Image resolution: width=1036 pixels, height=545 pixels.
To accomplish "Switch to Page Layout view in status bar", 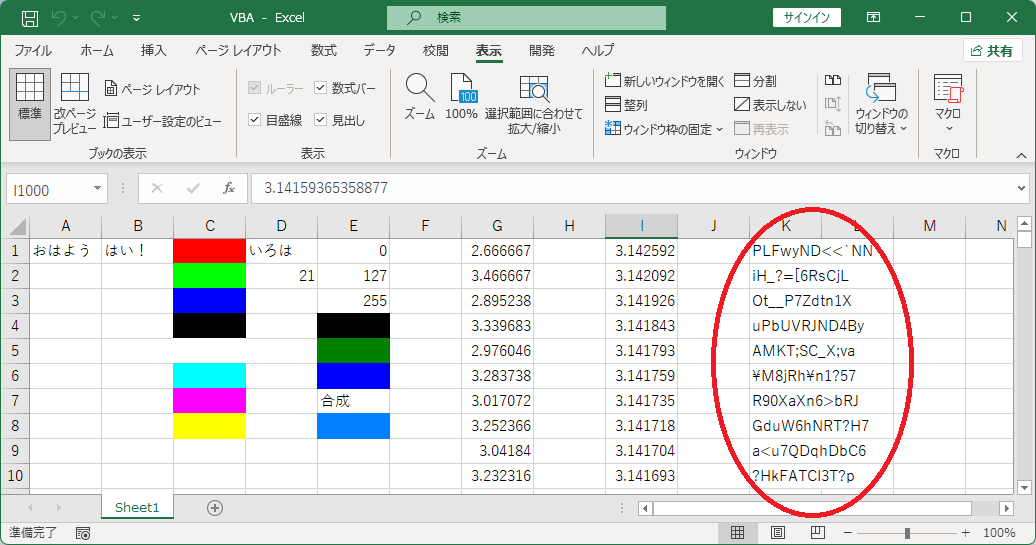I will click(778, 532).
